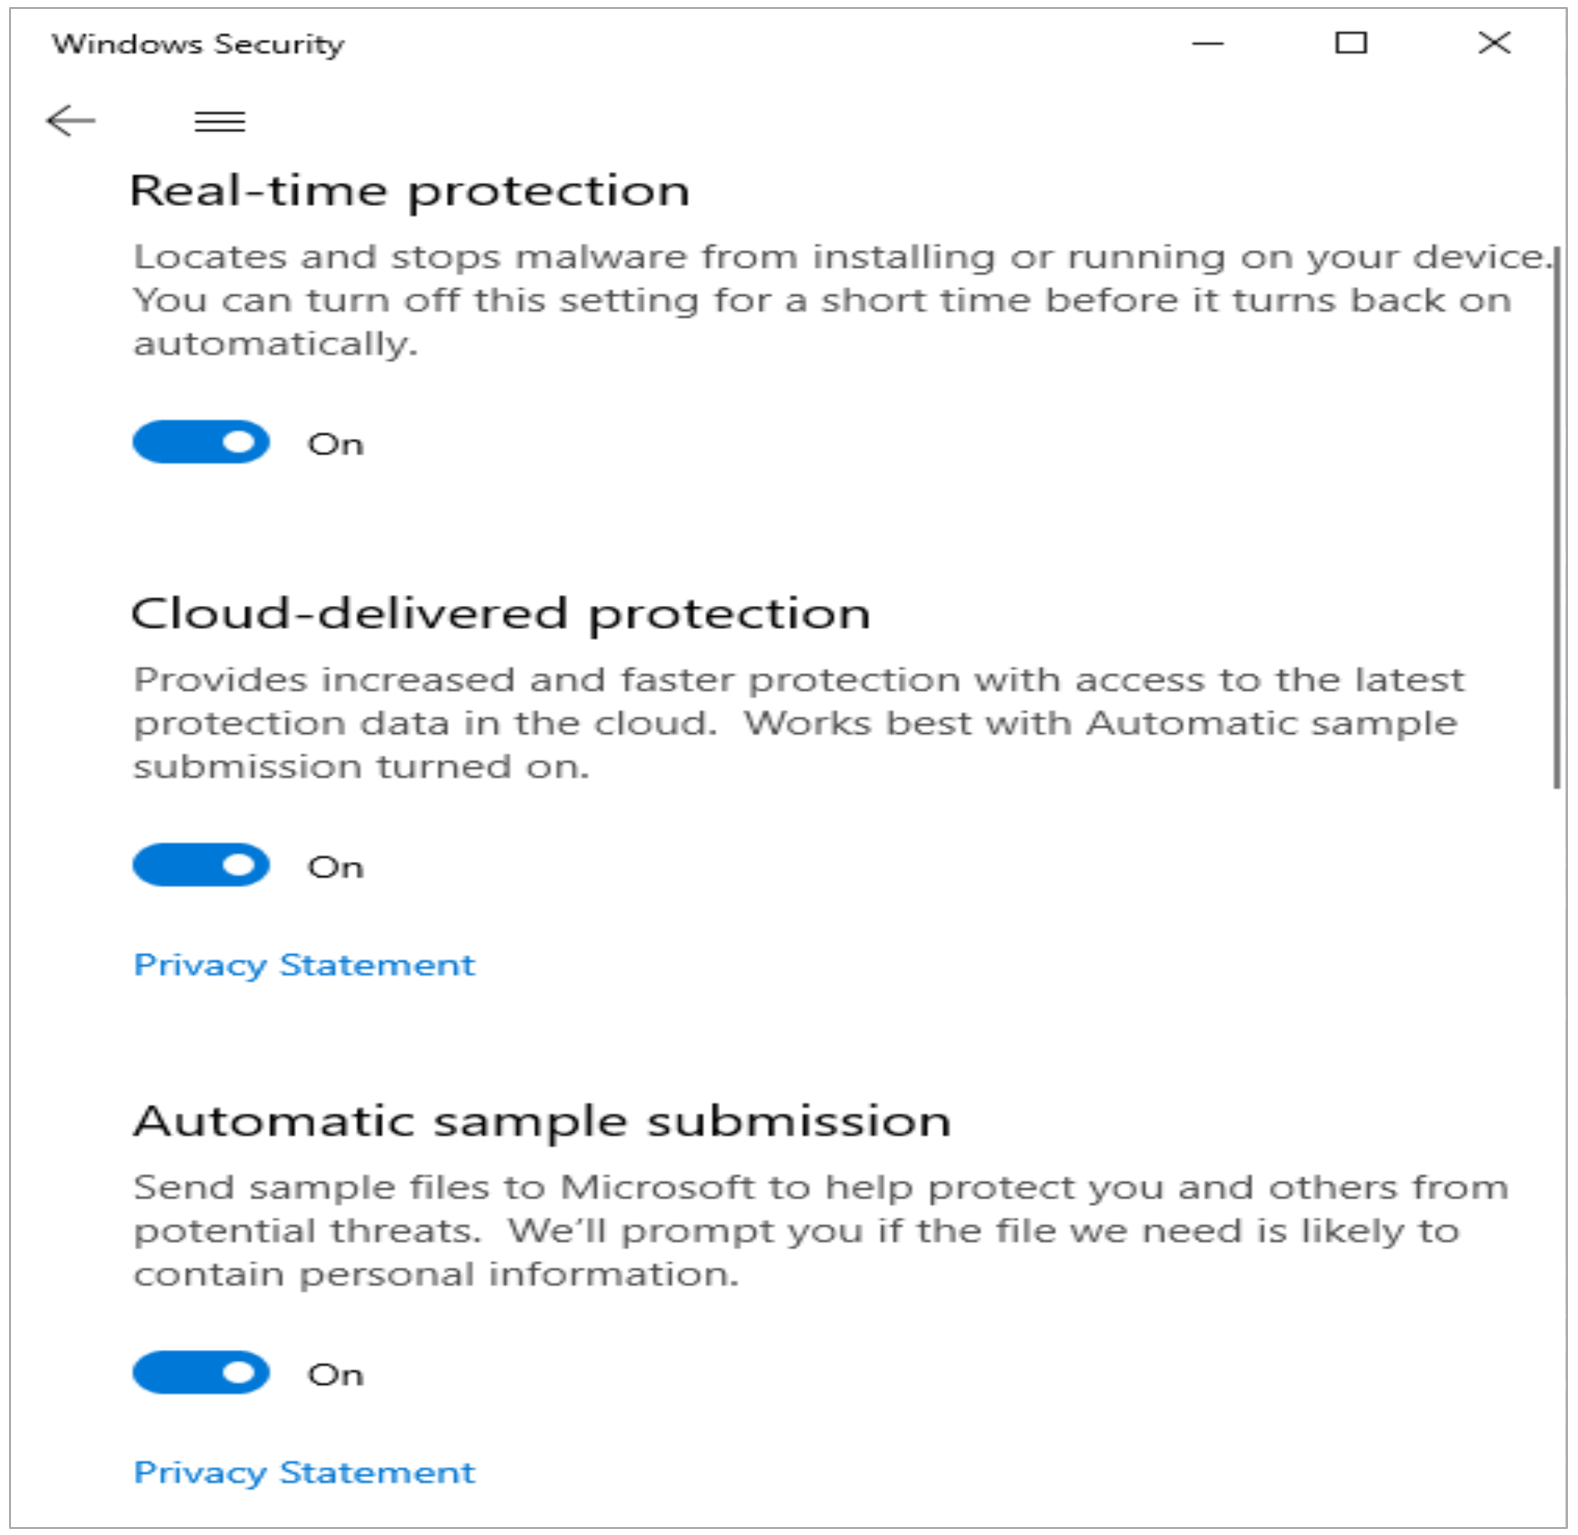The width and height of the screenshot is (1578, 1535).
Task: Open the hamburger navigation menu
Action: (x=220, y=122)
